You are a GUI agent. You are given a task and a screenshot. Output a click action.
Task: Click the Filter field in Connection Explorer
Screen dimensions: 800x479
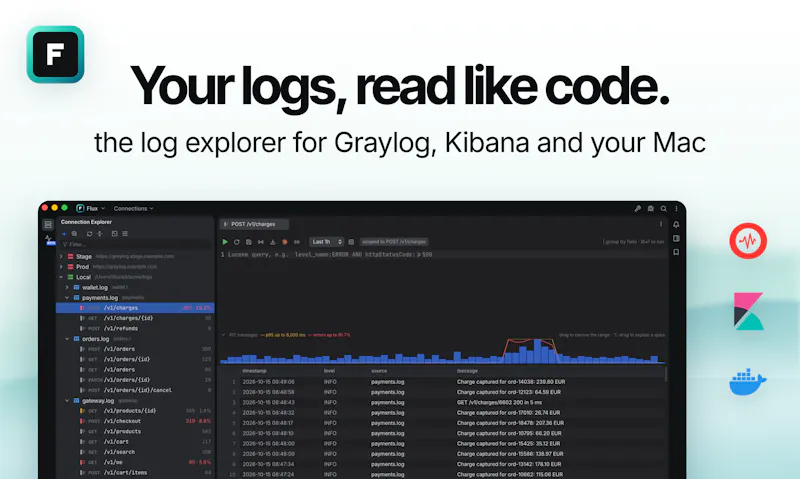coord(136,245)
